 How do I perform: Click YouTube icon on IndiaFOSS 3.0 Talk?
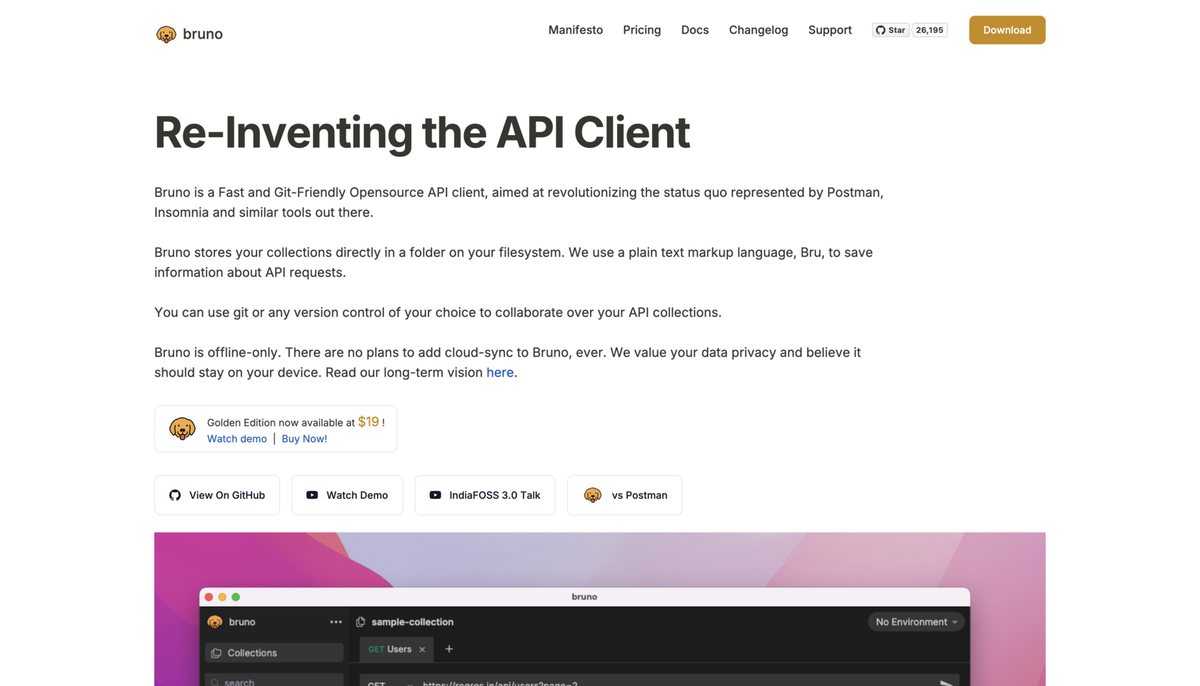[435, 495]
